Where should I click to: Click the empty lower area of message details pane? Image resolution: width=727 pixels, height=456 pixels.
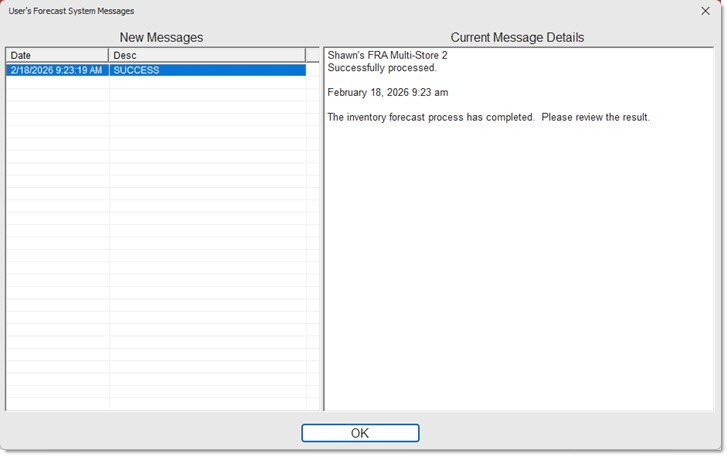click(x=518, y=300)
